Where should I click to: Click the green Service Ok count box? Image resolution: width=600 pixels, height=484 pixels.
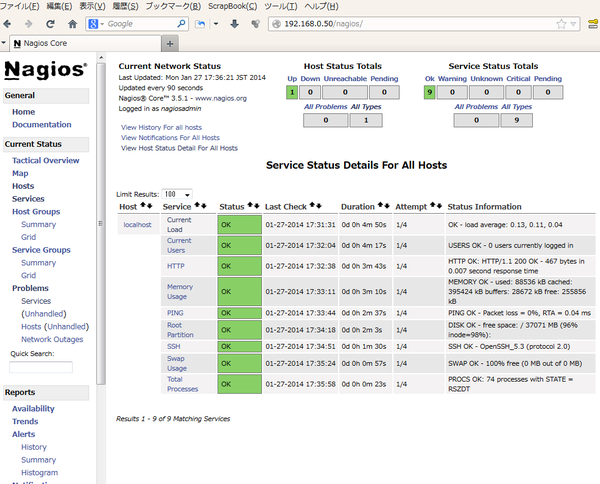[x=429, y=92]
